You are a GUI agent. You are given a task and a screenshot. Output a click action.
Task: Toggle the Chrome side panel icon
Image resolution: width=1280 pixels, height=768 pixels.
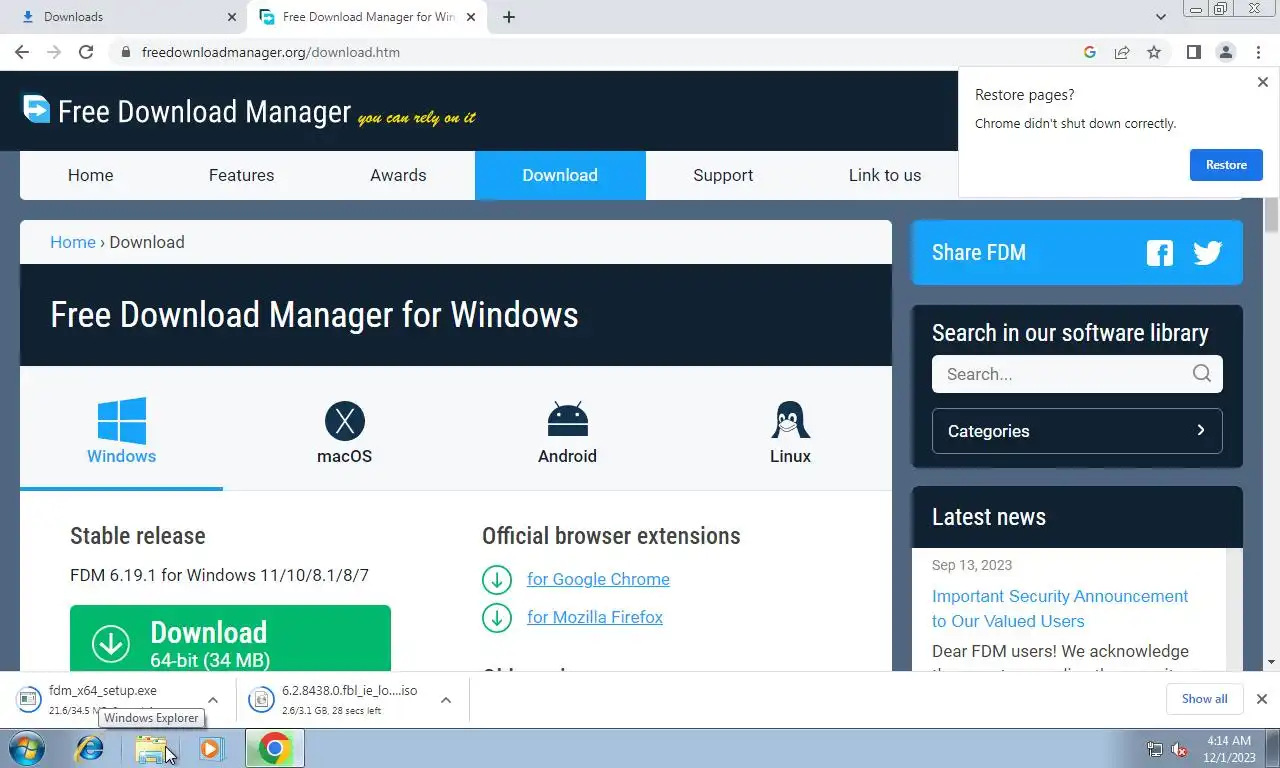coord(1193,52)
